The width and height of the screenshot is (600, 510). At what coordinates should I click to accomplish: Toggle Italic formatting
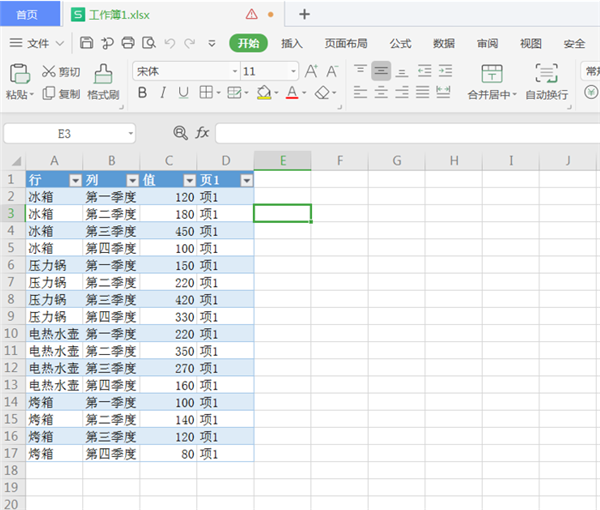[163, 93]
